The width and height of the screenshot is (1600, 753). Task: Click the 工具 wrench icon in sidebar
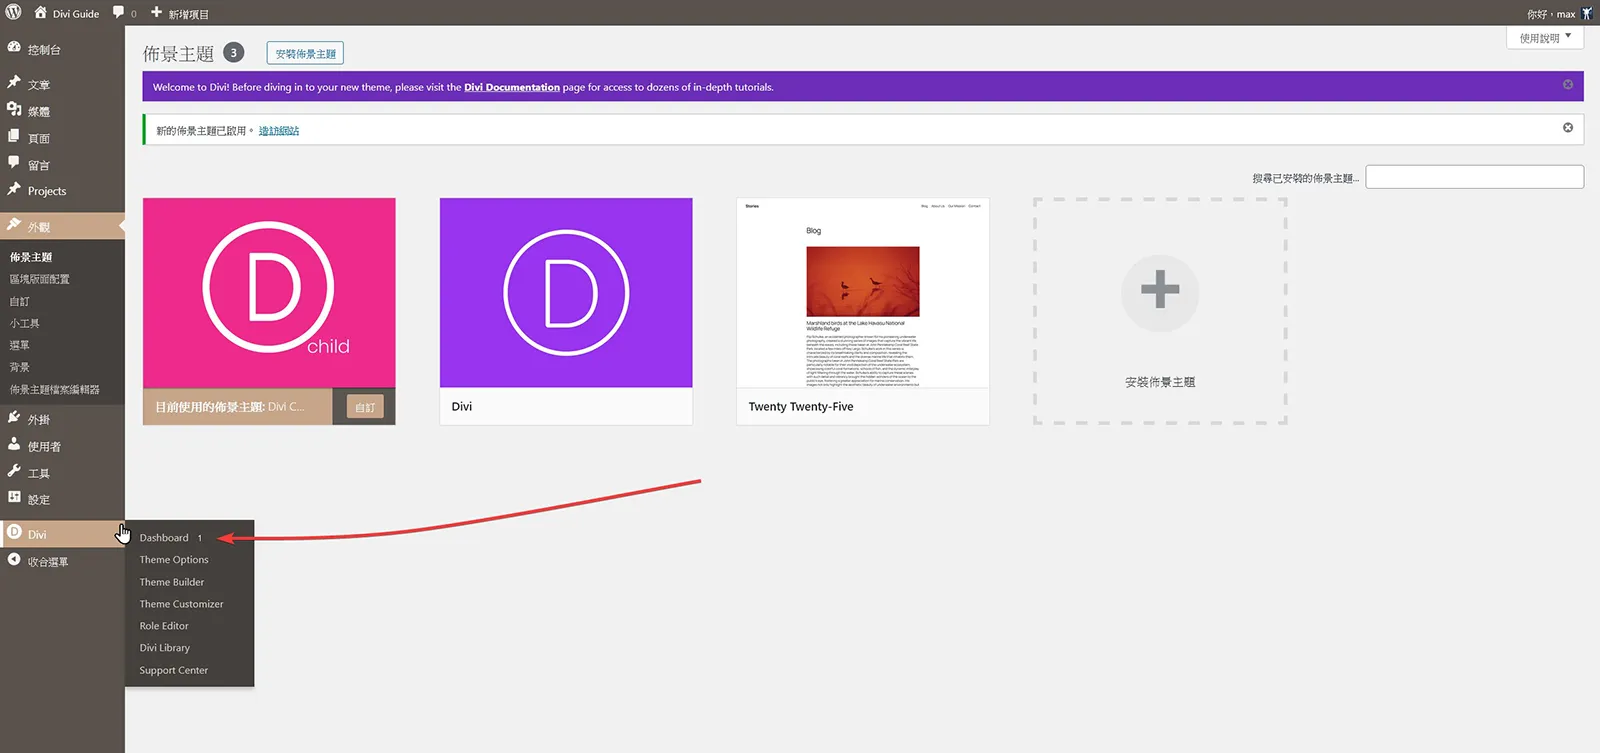pyautogui.click(x=14, y=471)
